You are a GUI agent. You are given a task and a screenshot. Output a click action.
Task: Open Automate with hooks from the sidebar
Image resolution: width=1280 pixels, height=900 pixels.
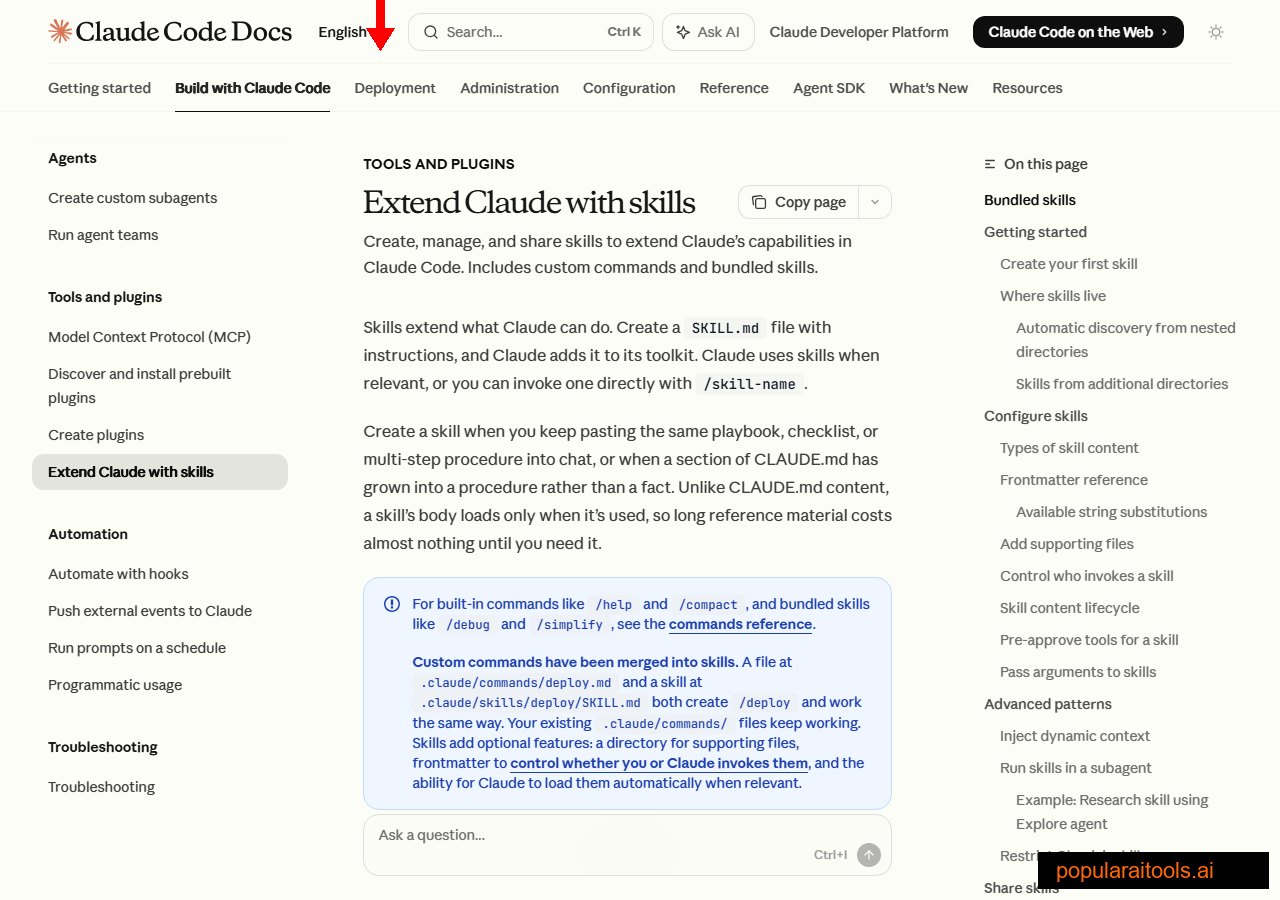click(x=118, y=573)
